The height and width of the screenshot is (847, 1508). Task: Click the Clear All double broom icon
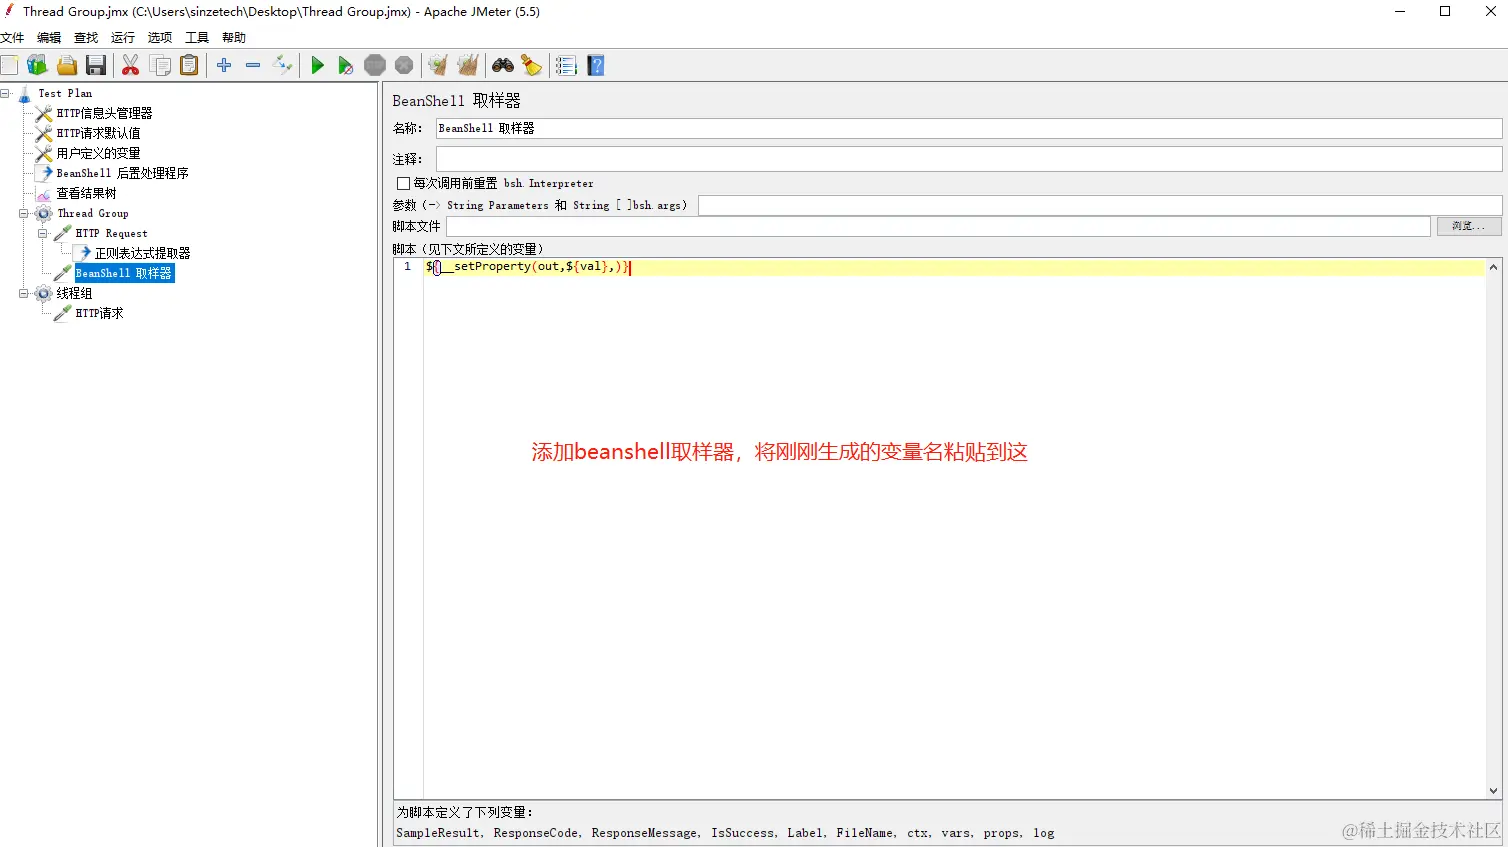pos(468,66)
